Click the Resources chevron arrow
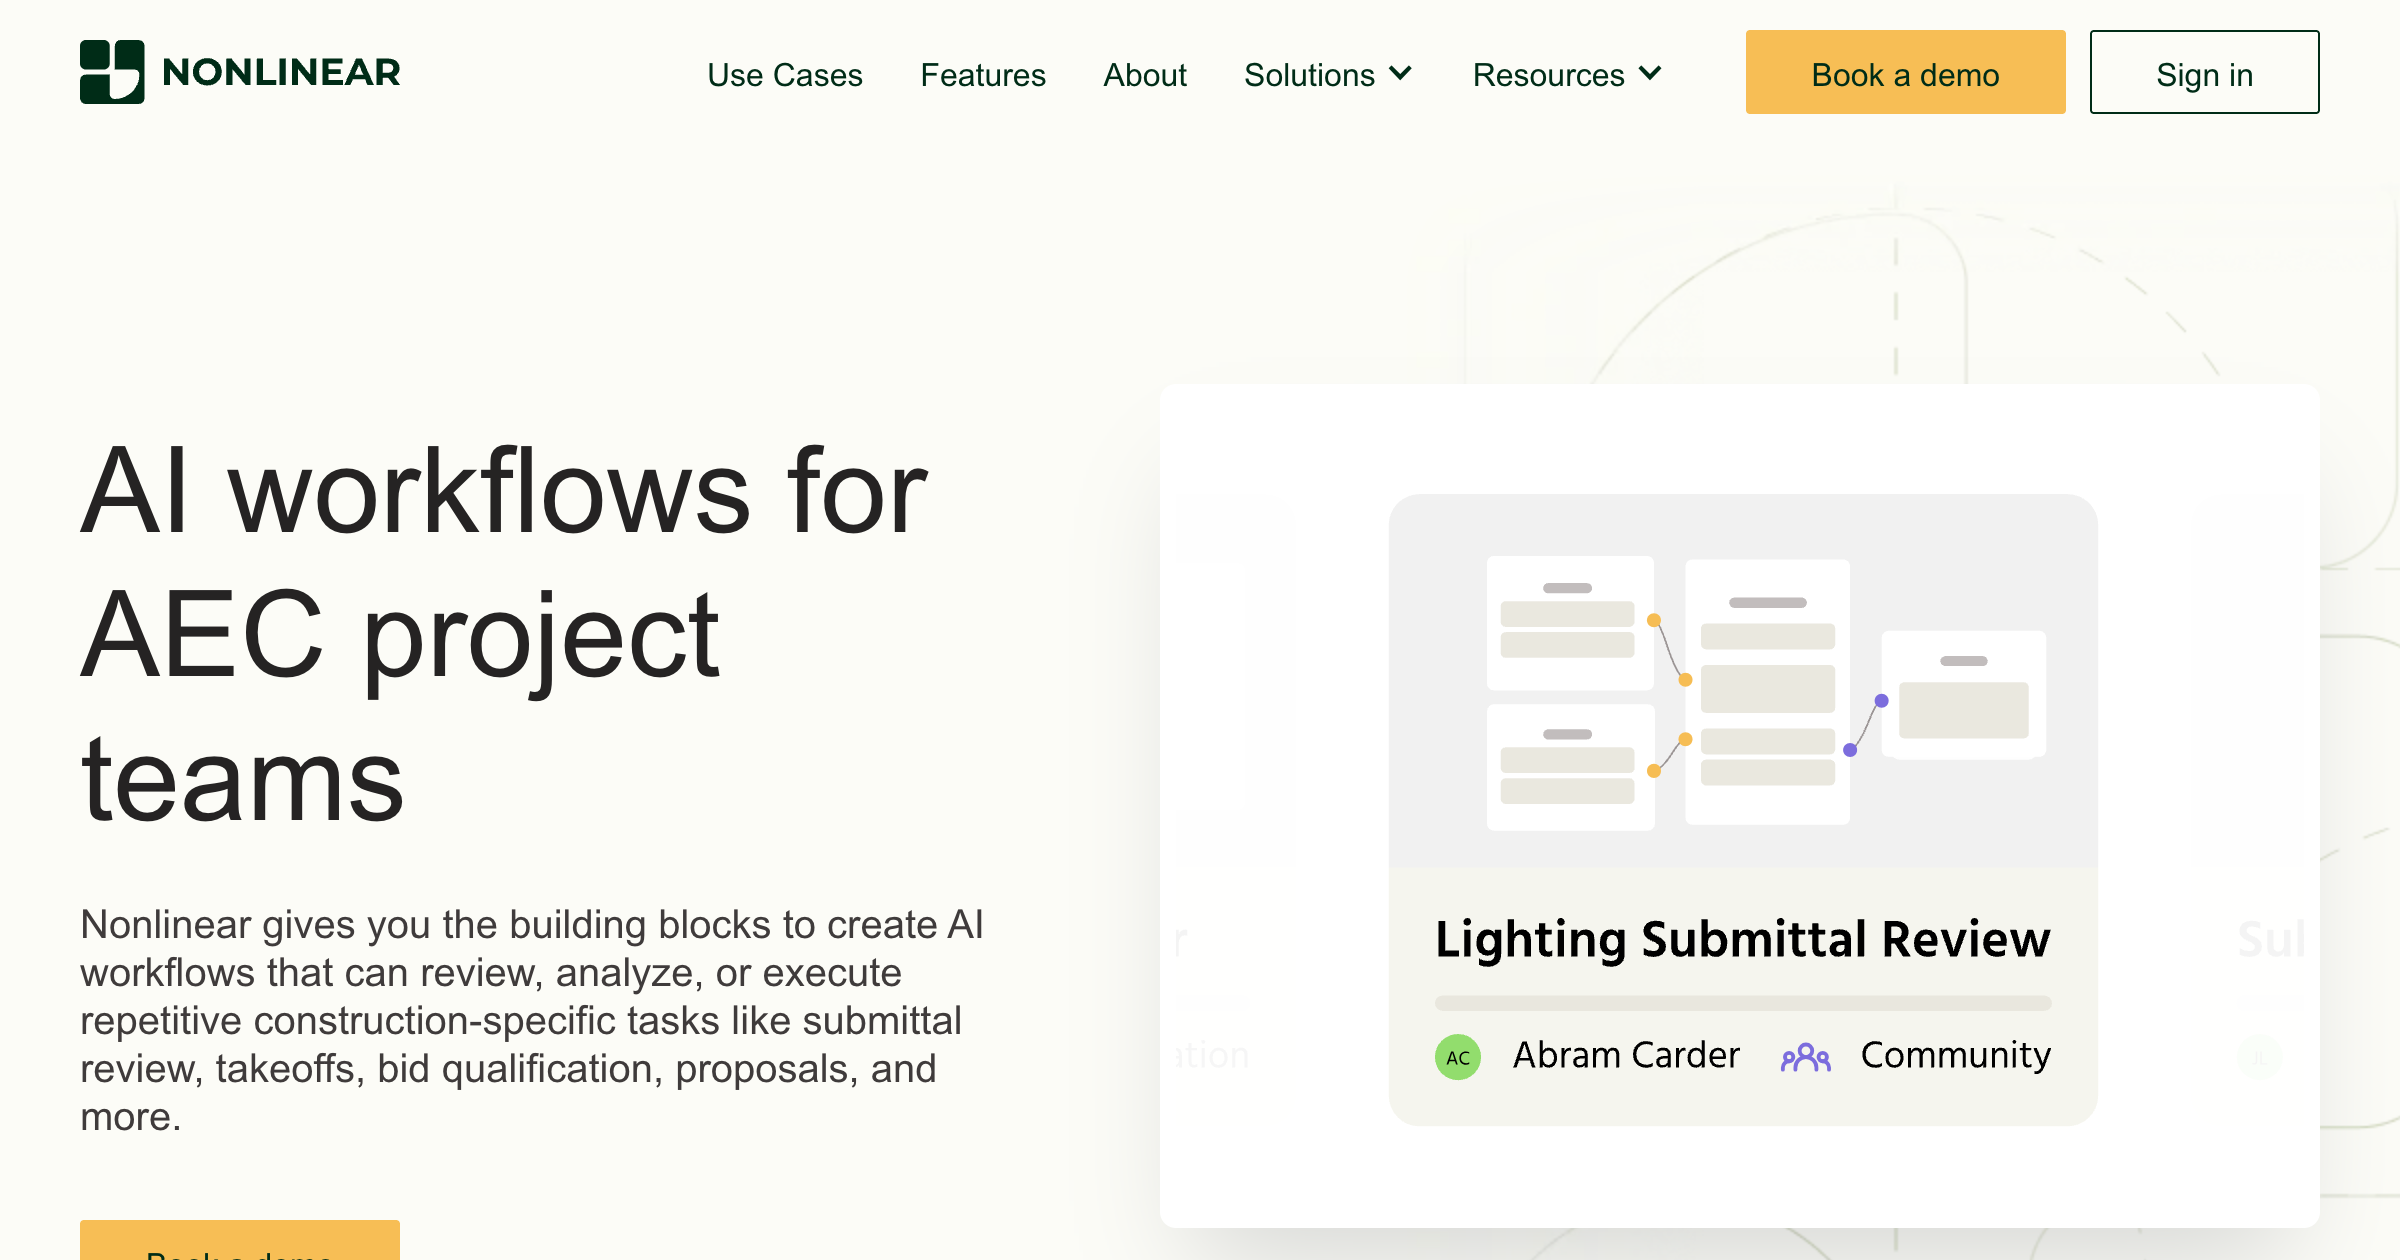 coord(1650,73)
